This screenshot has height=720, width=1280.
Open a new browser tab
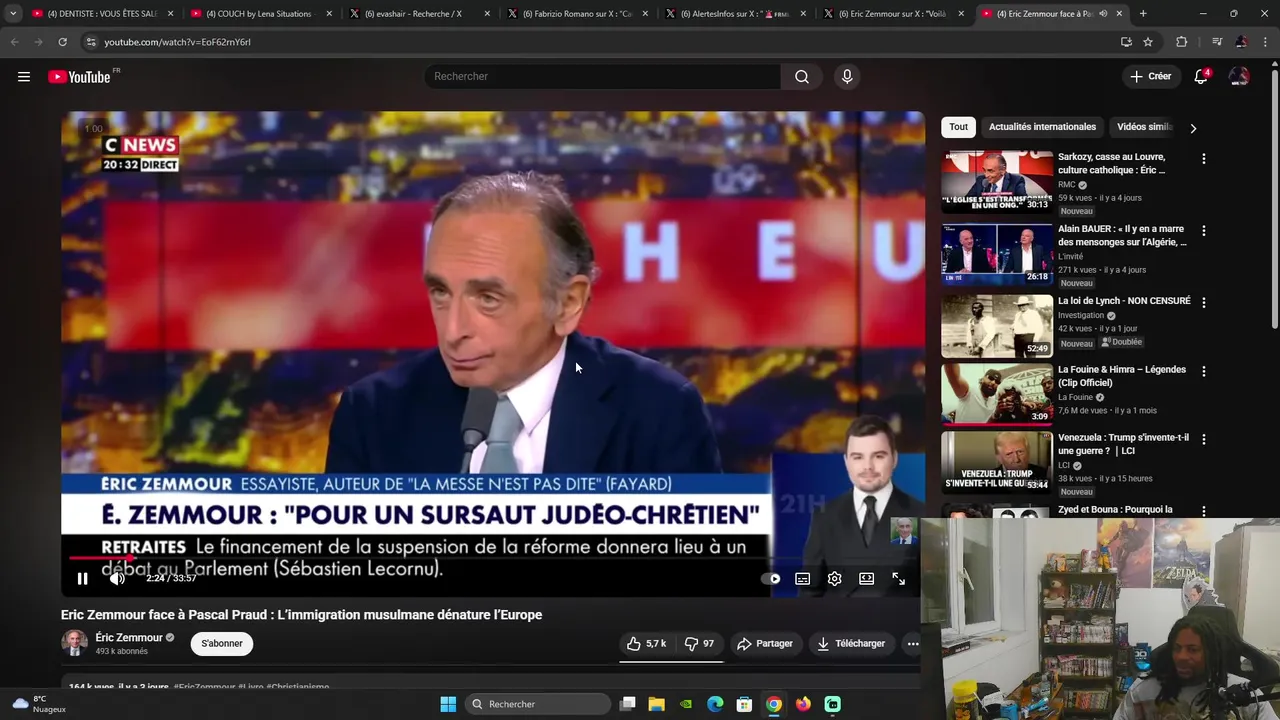[x=1143, y=14]
